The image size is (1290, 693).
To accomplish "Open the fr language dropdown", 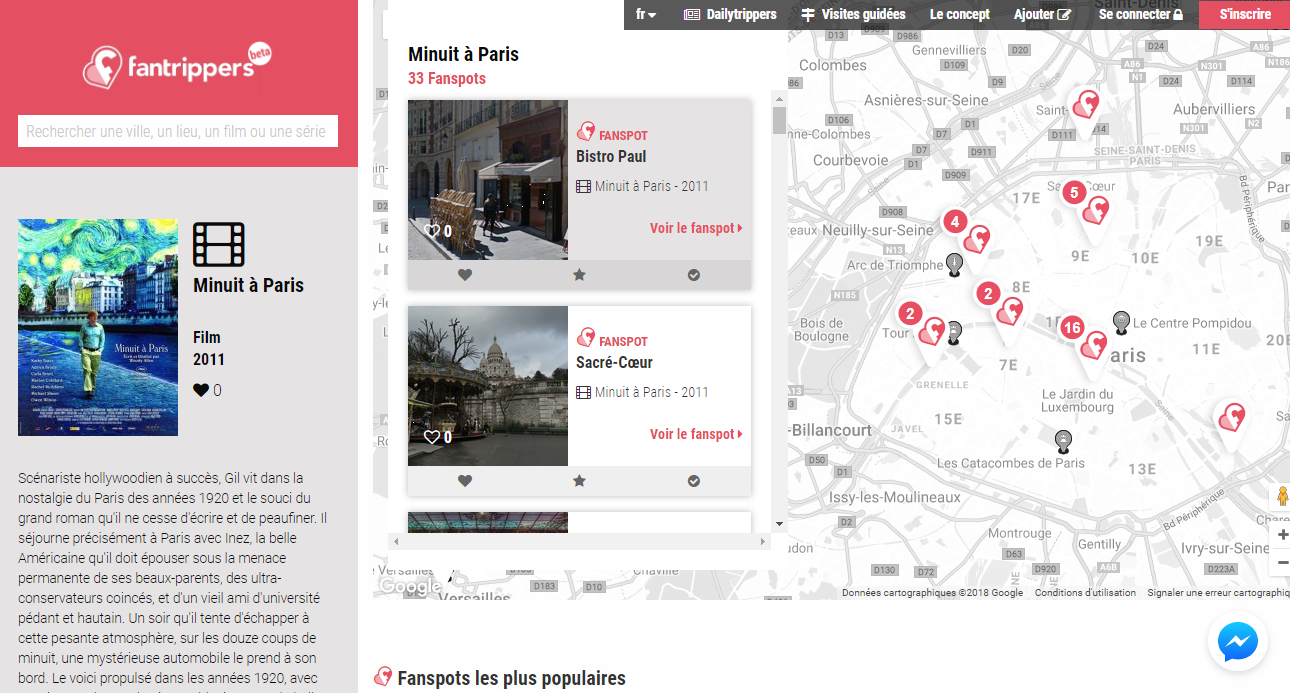I will (x=646, y=15).
